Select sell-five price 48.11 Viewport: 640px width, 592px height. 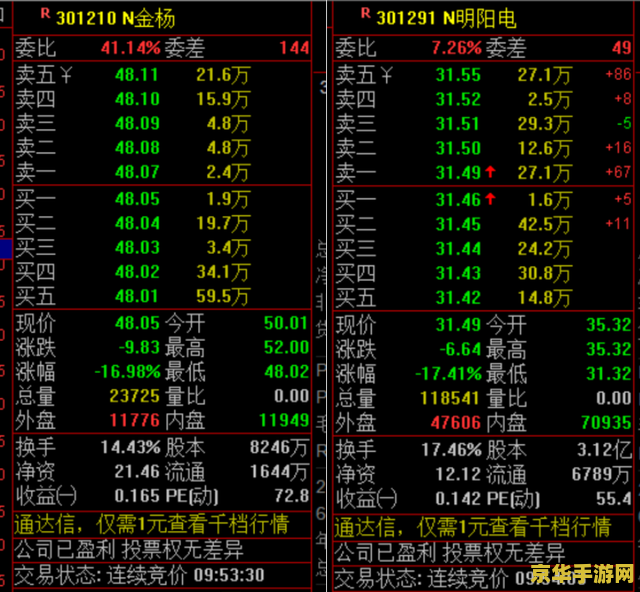[137, 75]
